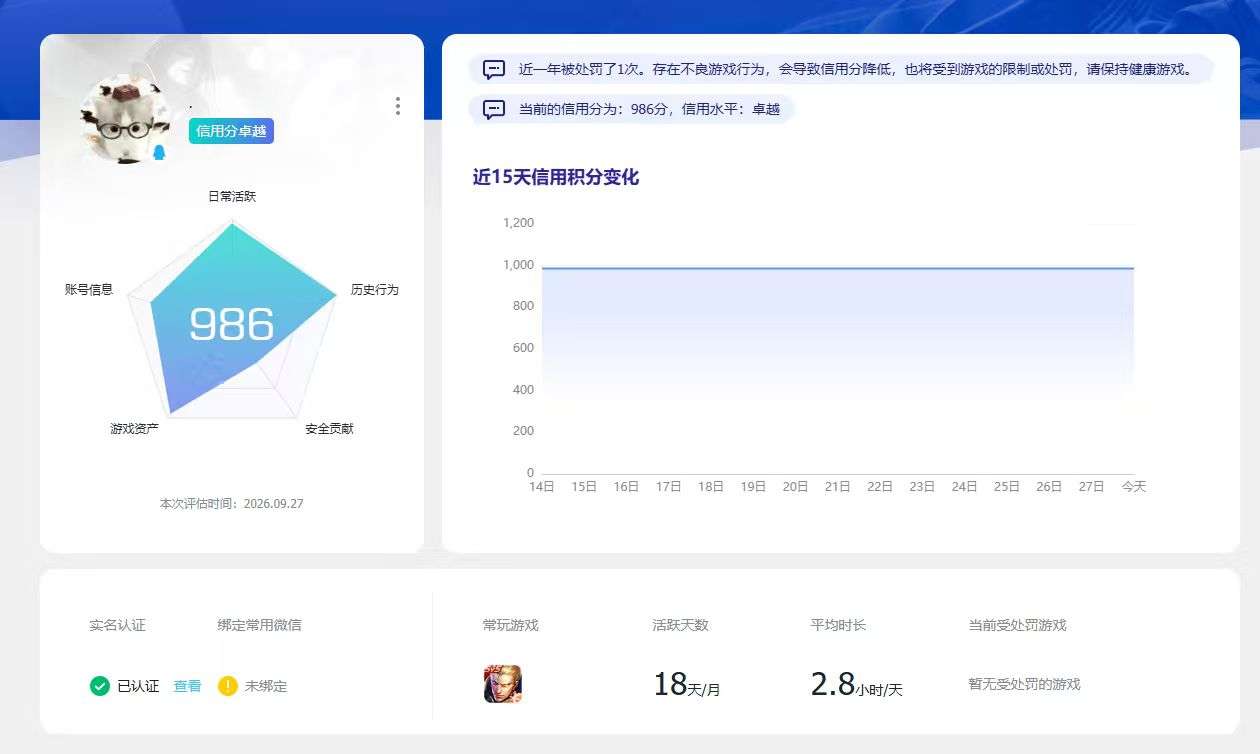Click the 986 credit score number
The width and height of the screenshot is (1260, 754).
click(232, 324)
